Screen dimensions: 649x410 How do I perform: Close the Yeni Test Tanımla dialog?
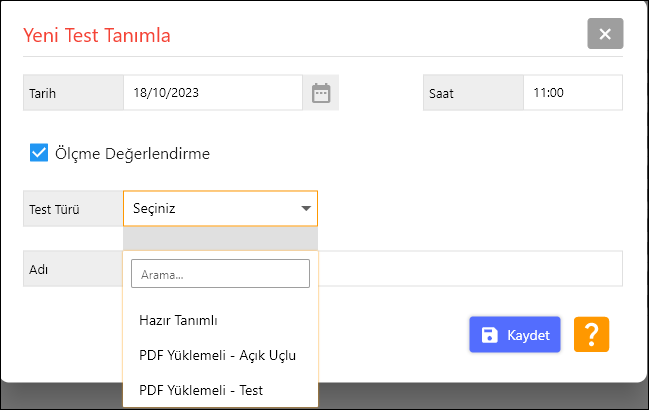605,34
